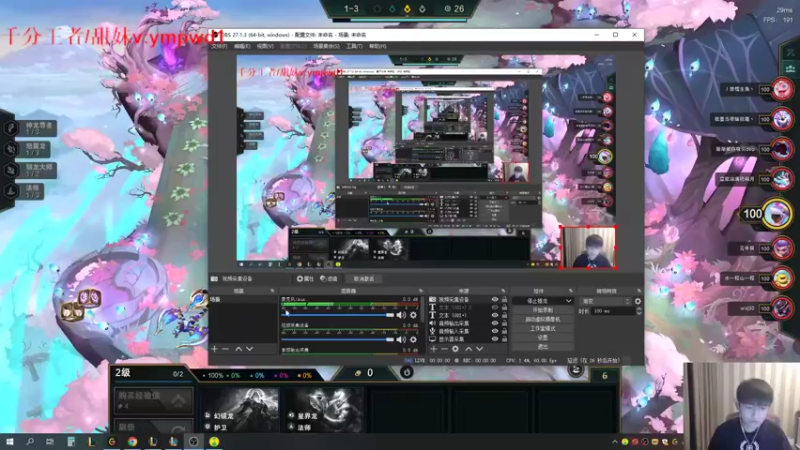The height and width of the screenshot is (450, 800).
Task: Toggle visibility of 视频采集设备 source
Action: point(494,299)
